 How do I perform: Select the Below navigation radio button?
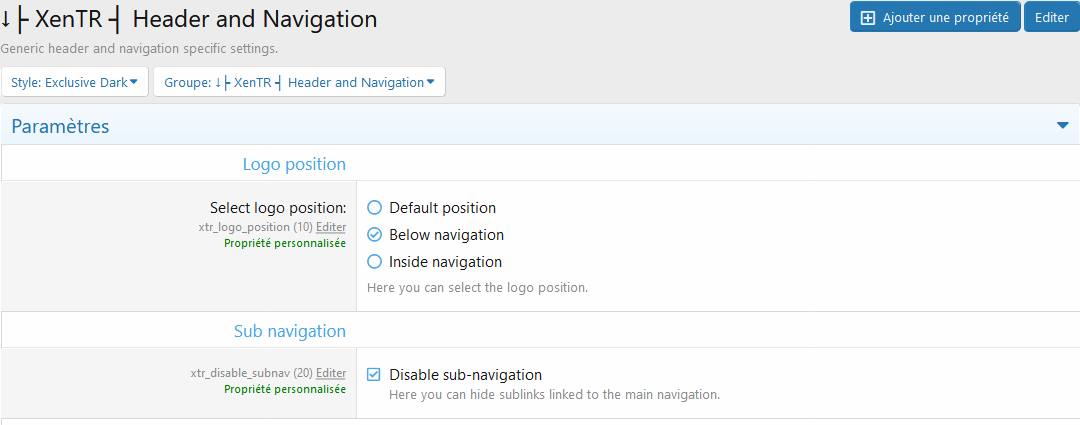[x=374, y=235]
